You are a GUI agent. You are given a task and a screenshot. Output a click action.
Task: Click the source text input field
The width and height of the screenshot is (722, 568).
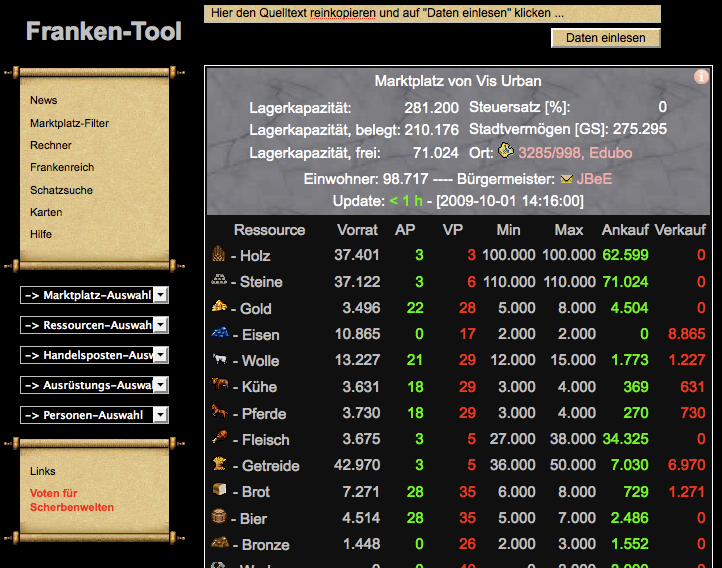(432, 14)
